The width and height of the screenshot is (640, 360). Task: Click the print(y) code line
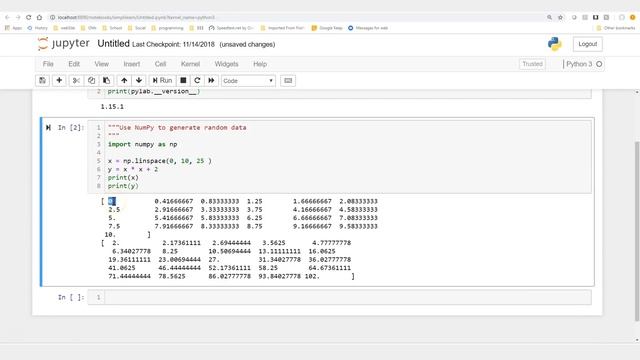123,186
